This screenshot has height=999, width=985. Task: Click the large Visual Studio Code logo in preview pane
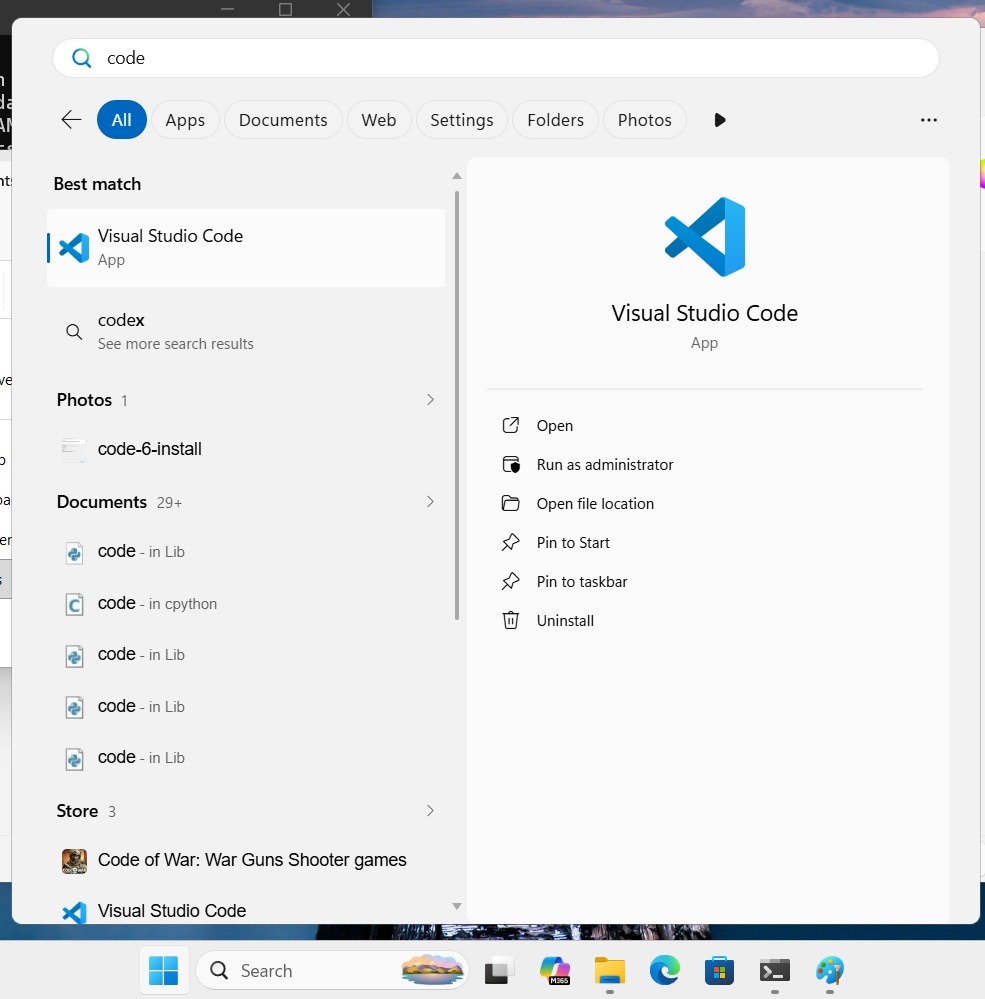tap(705, 237)
